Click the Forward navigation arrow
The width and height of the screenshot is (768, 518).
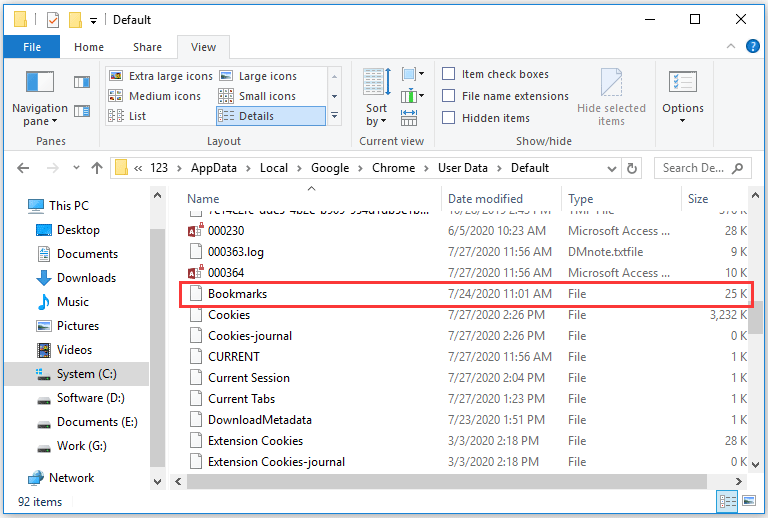[52, 168]
